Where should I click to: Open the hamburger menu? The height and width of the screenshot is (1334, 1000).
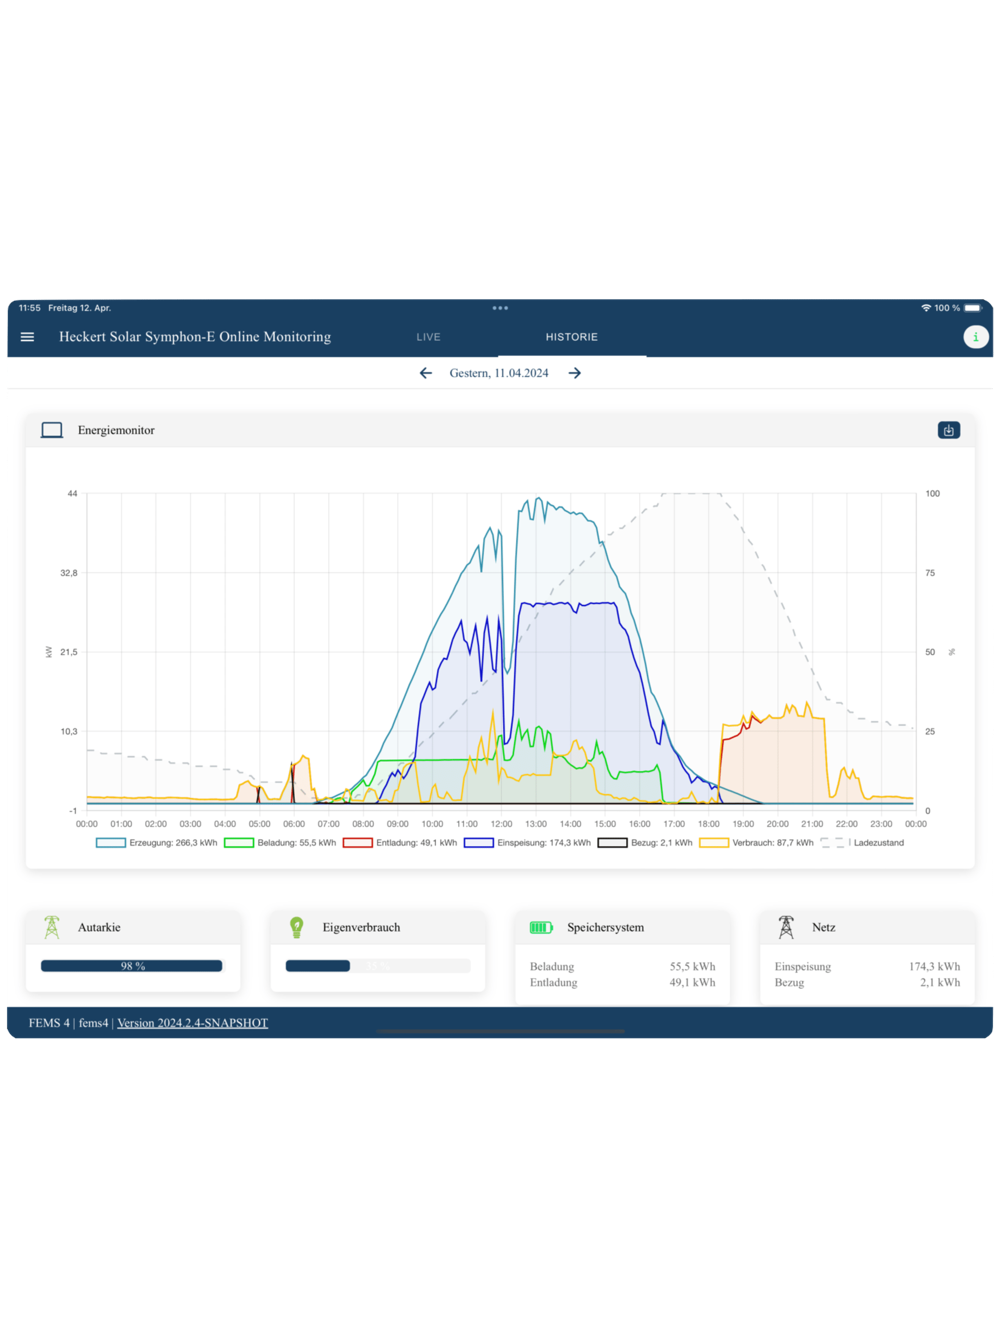tap(27, 337)
